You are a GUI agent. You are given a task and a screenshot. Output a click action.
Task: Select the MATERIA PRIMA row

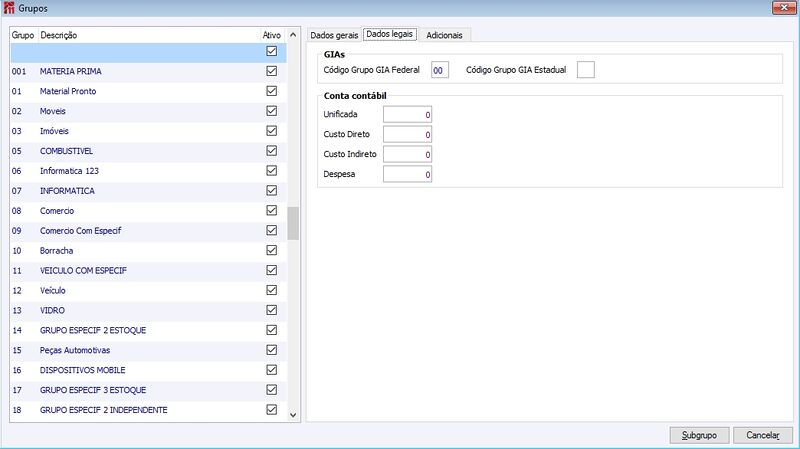148,71
